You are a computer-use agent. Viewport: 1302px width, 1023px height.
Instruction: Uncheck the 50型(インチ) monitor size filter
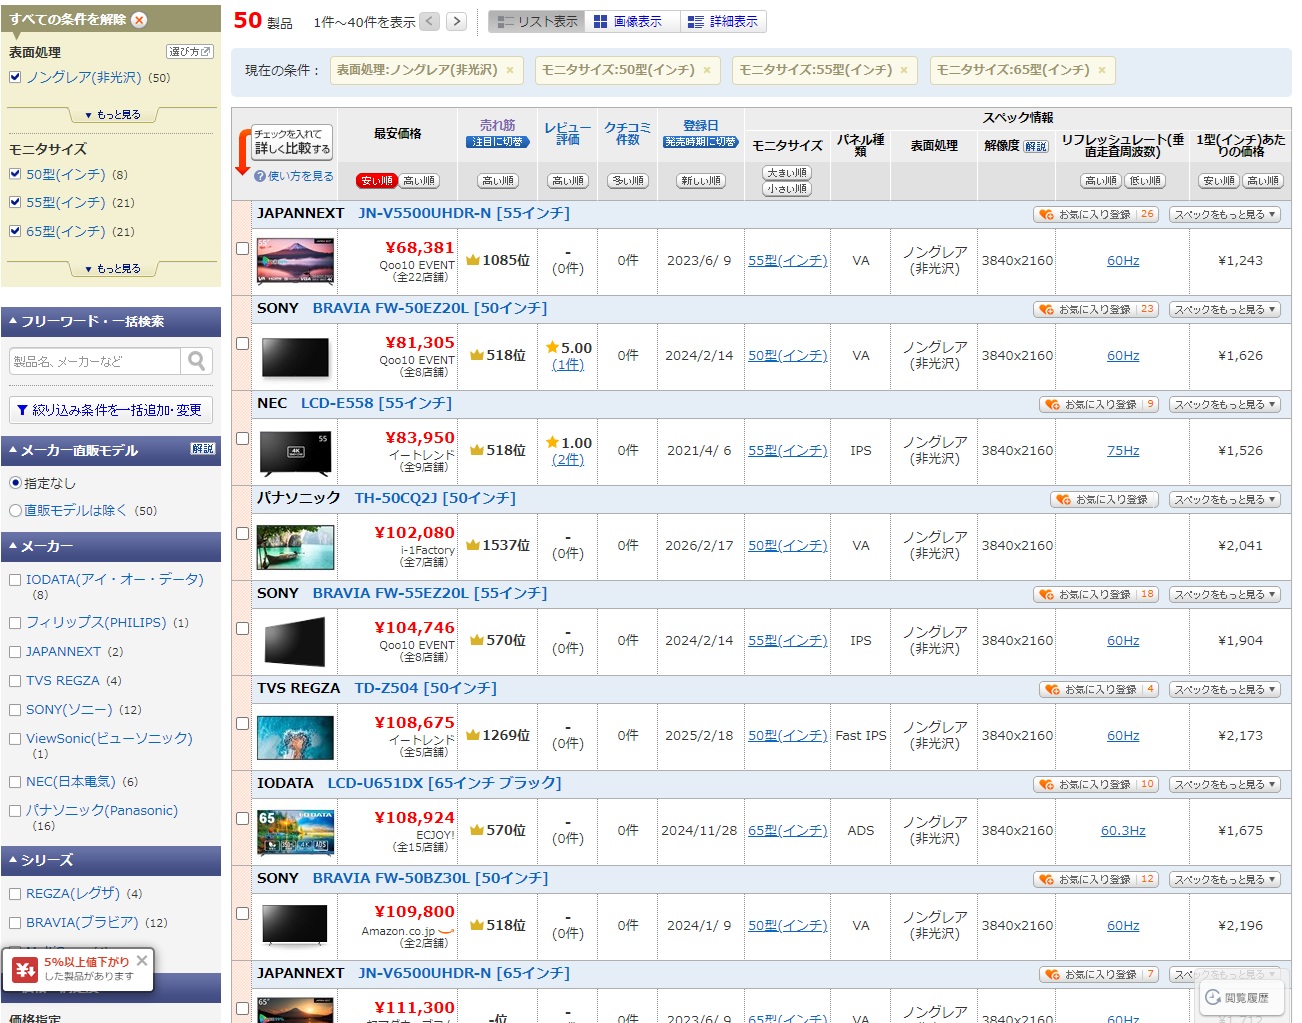[15, 174]
